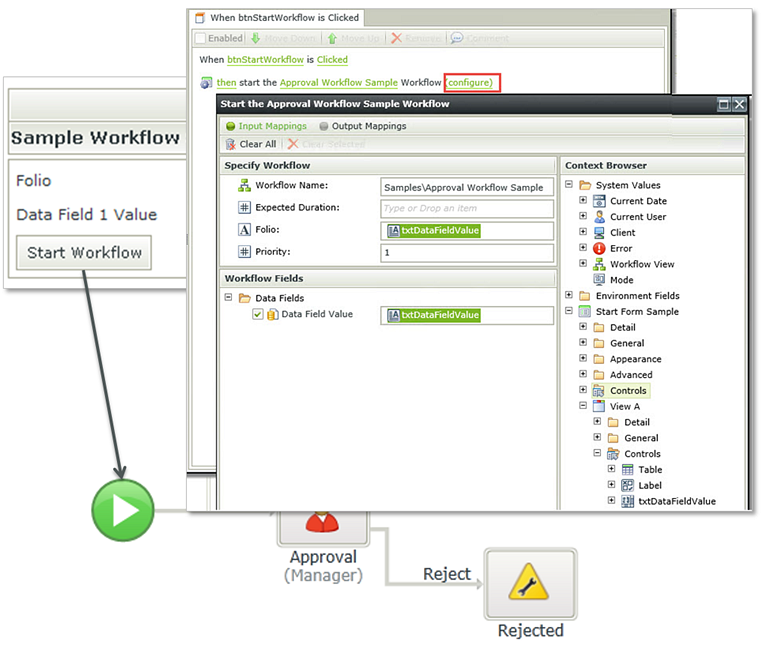Click the then rule link
Image resolution: width=769 pixels, height=645 pixels.
pos(226,83)
